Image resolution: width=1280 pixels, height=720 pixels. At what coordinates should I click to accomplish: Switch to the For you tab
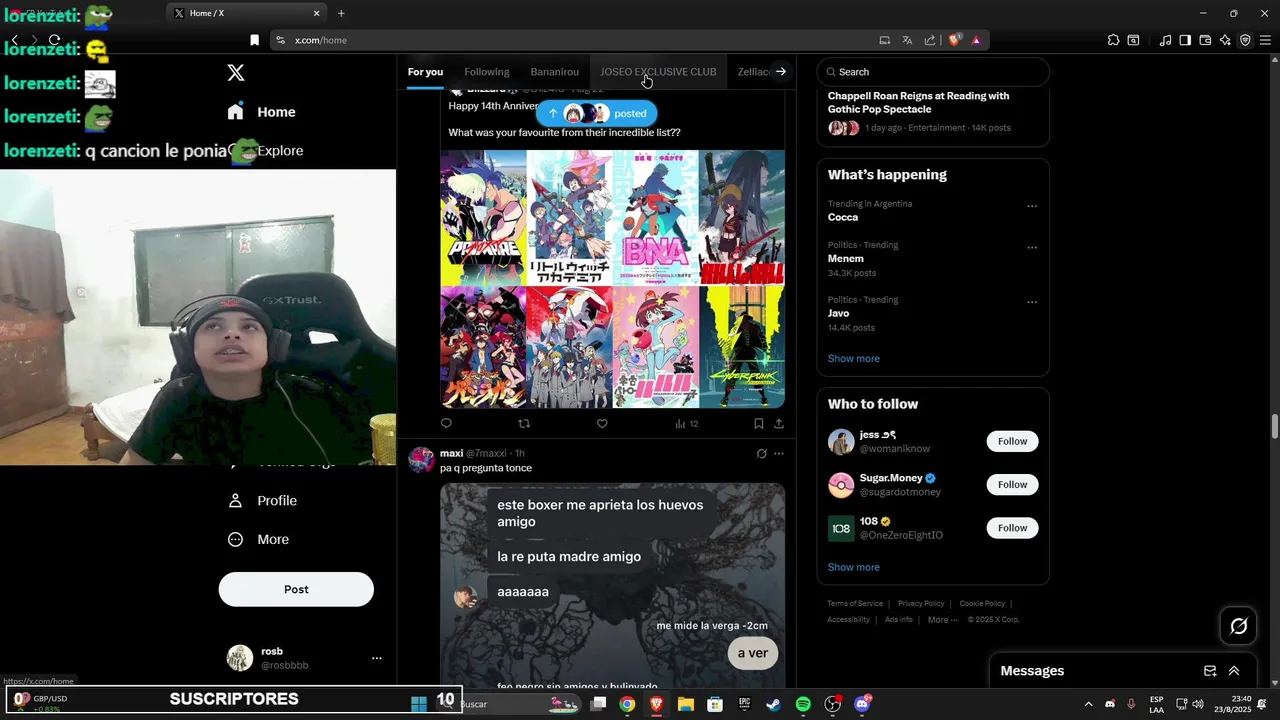425,72
